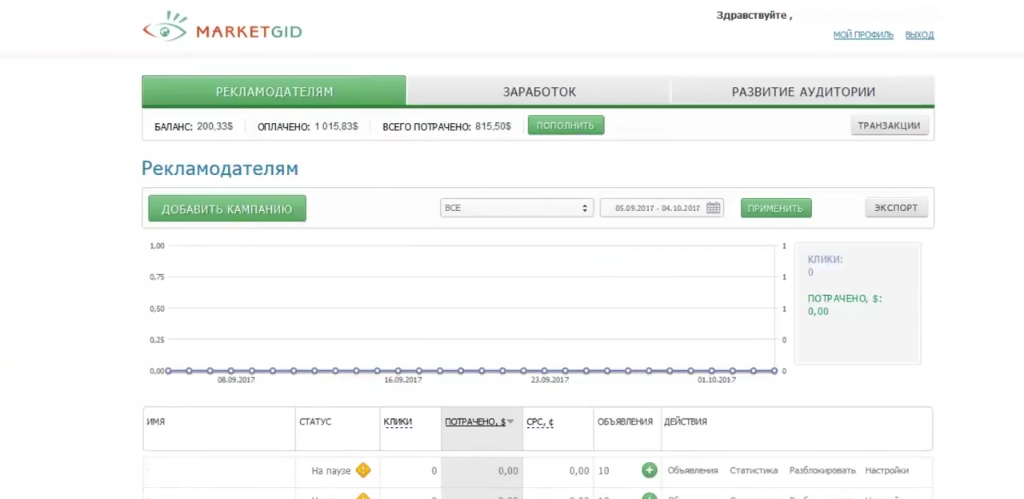Open the Развитие аудитории tab
Screen dimensions: 1024x499
(x=803, y=91)
